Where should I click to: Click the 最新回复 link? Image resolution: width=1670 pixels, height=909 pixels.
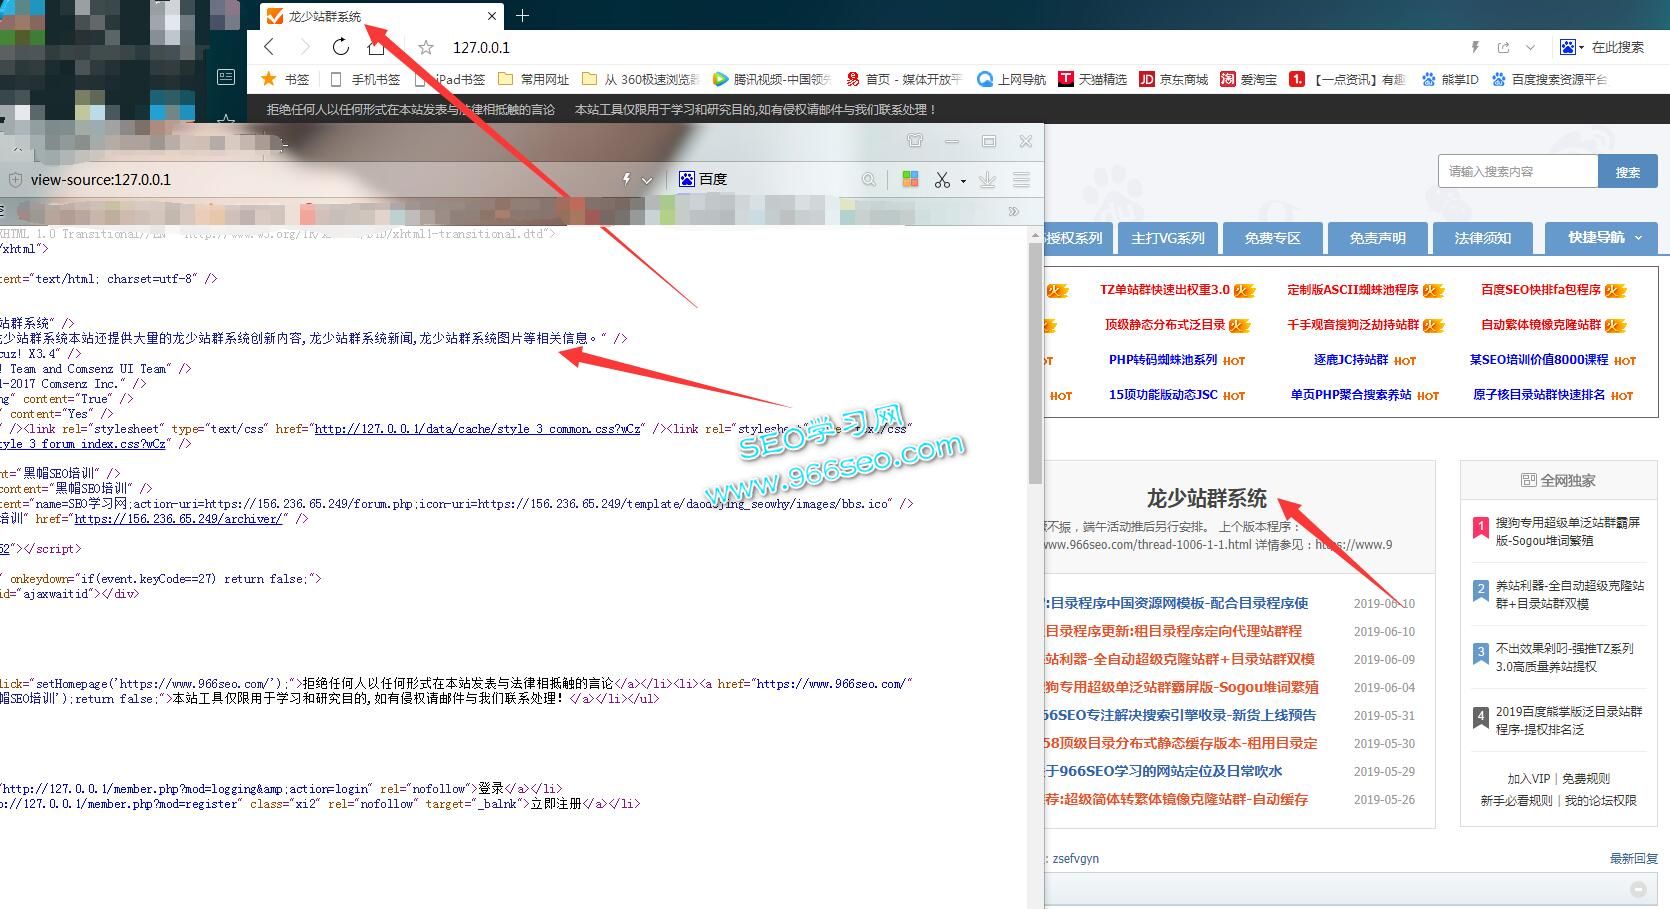1634,858
